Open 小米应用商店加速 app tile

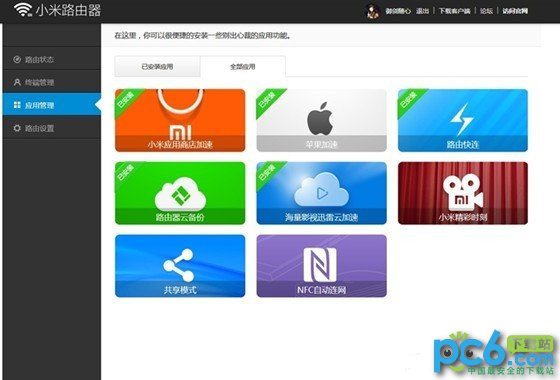tap(180, 120)
